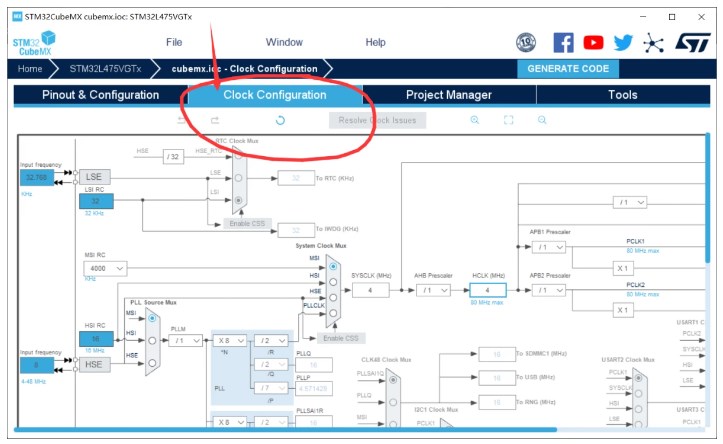The image size is (723, 444).
Task: Select HSE in the PLL Source Mux
Action: pyautogui.click(x=152, y=363)
